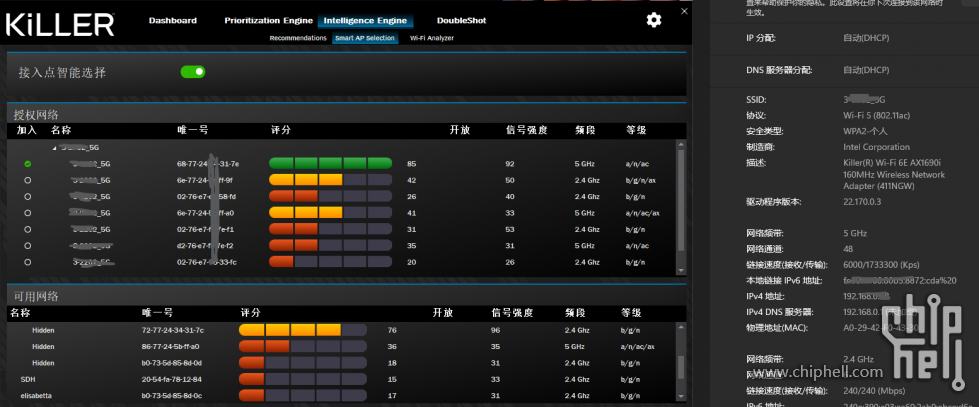Click MAC address 20-54-fa-78-12-84

[172, 379]
